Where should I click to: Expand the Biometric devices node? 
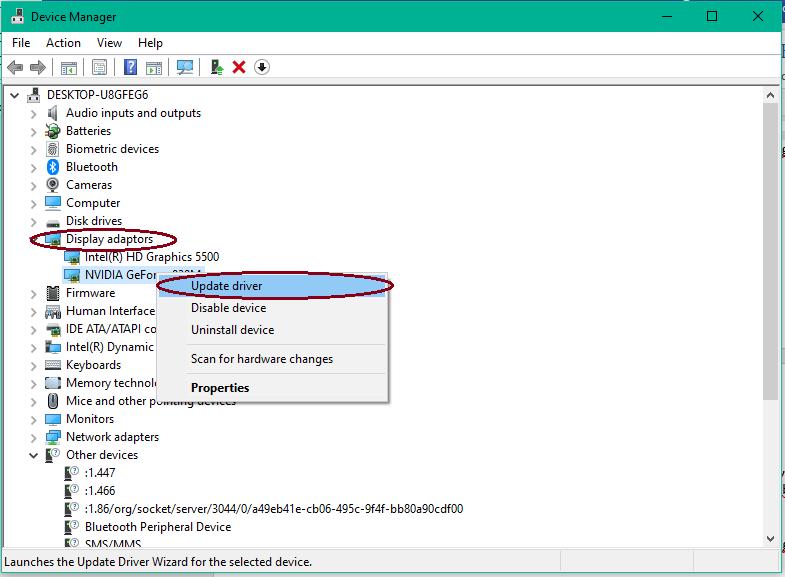point(33,150)
